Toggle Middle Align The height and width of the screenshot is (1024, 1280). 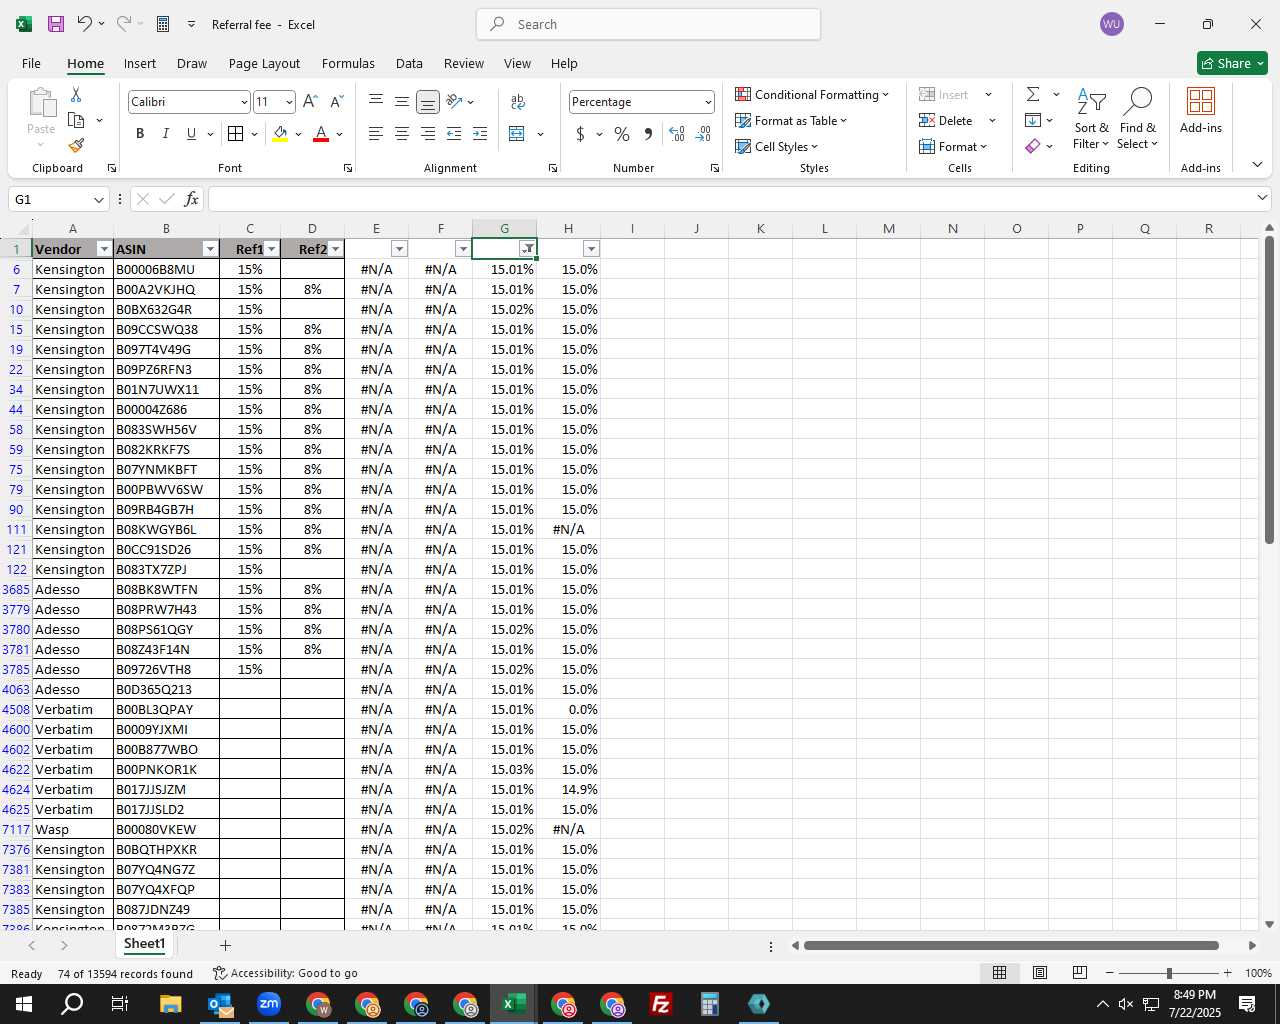[x=401, y=101]
